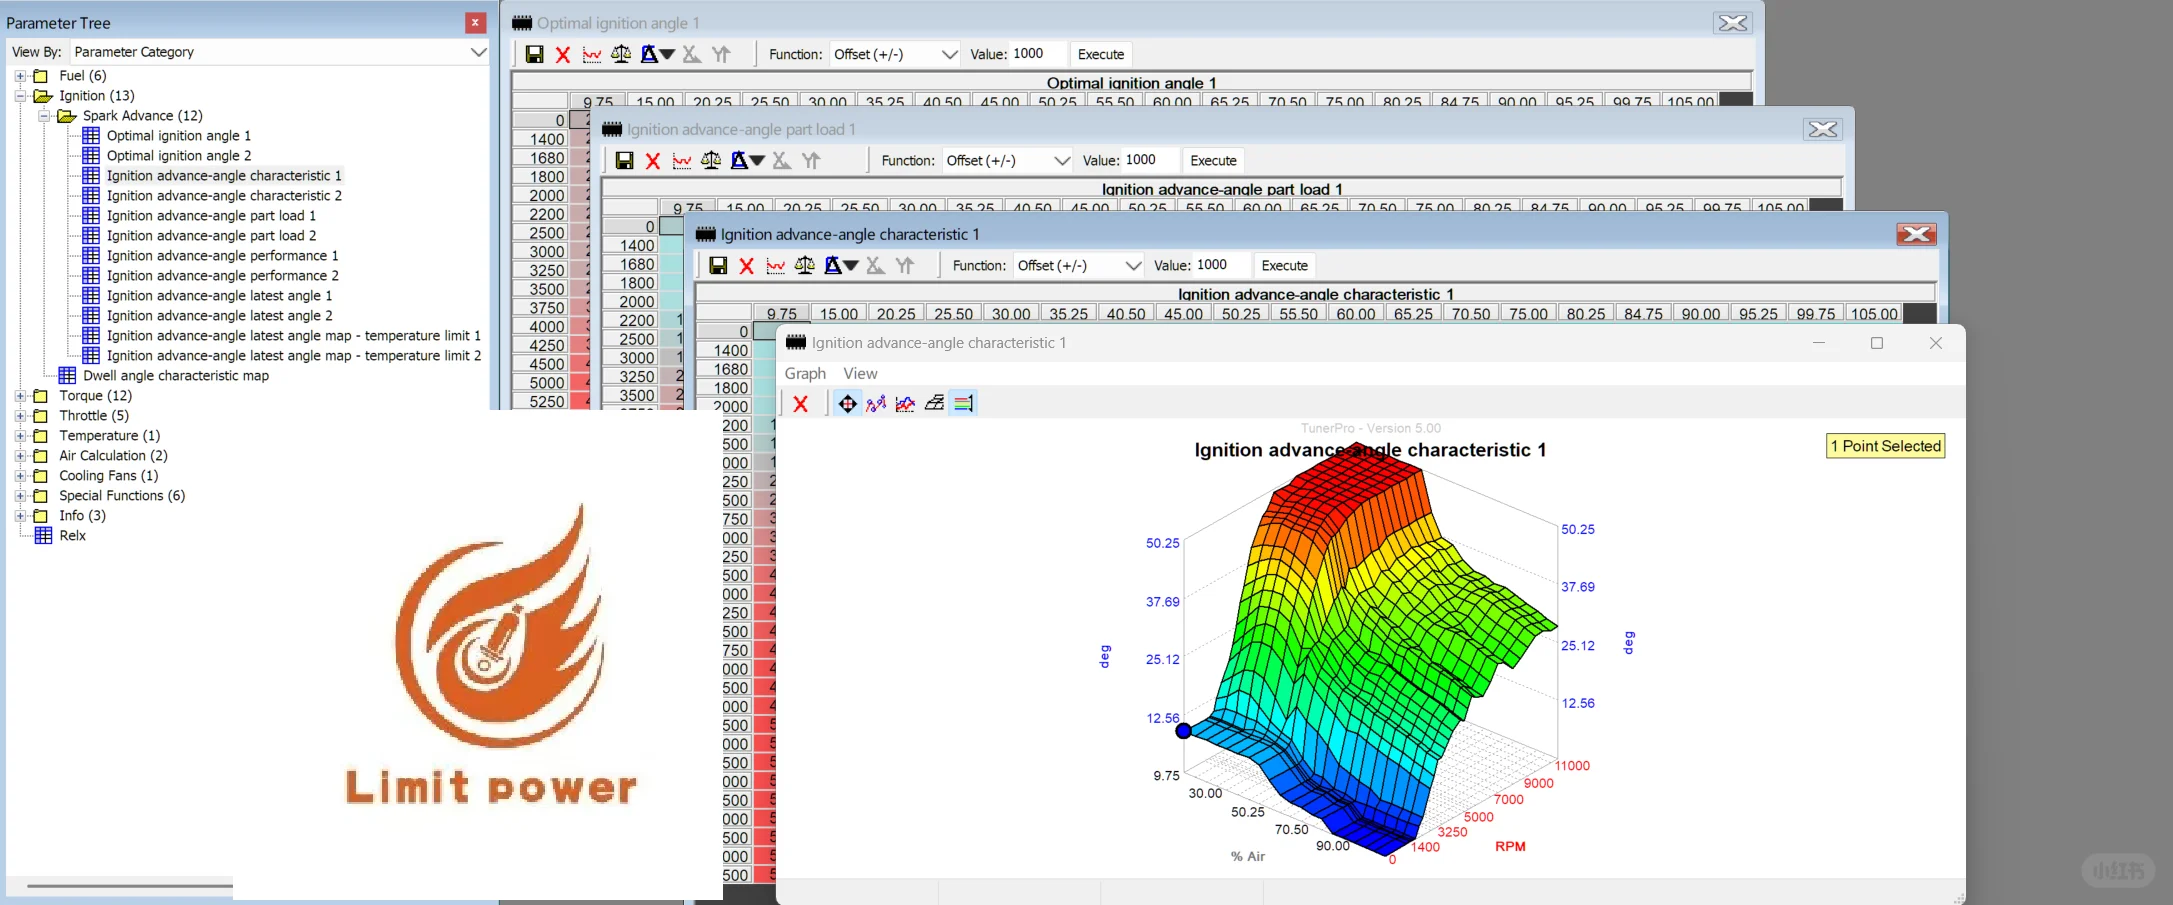Image resolution: width=2173 pixels, height=905 pixels.
Task: Click the red X icon in the part load 1 window toolbar
Action: click(x=653, y=160)
